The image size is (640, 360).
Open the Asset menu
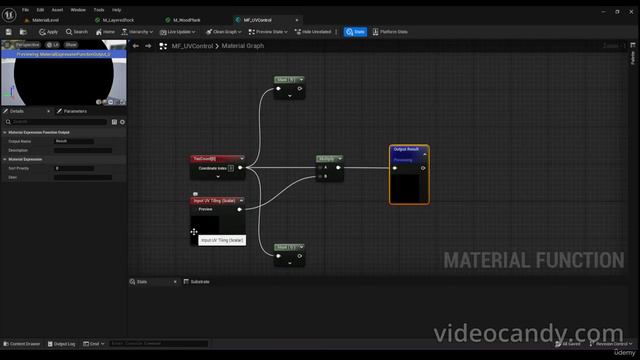57,10
